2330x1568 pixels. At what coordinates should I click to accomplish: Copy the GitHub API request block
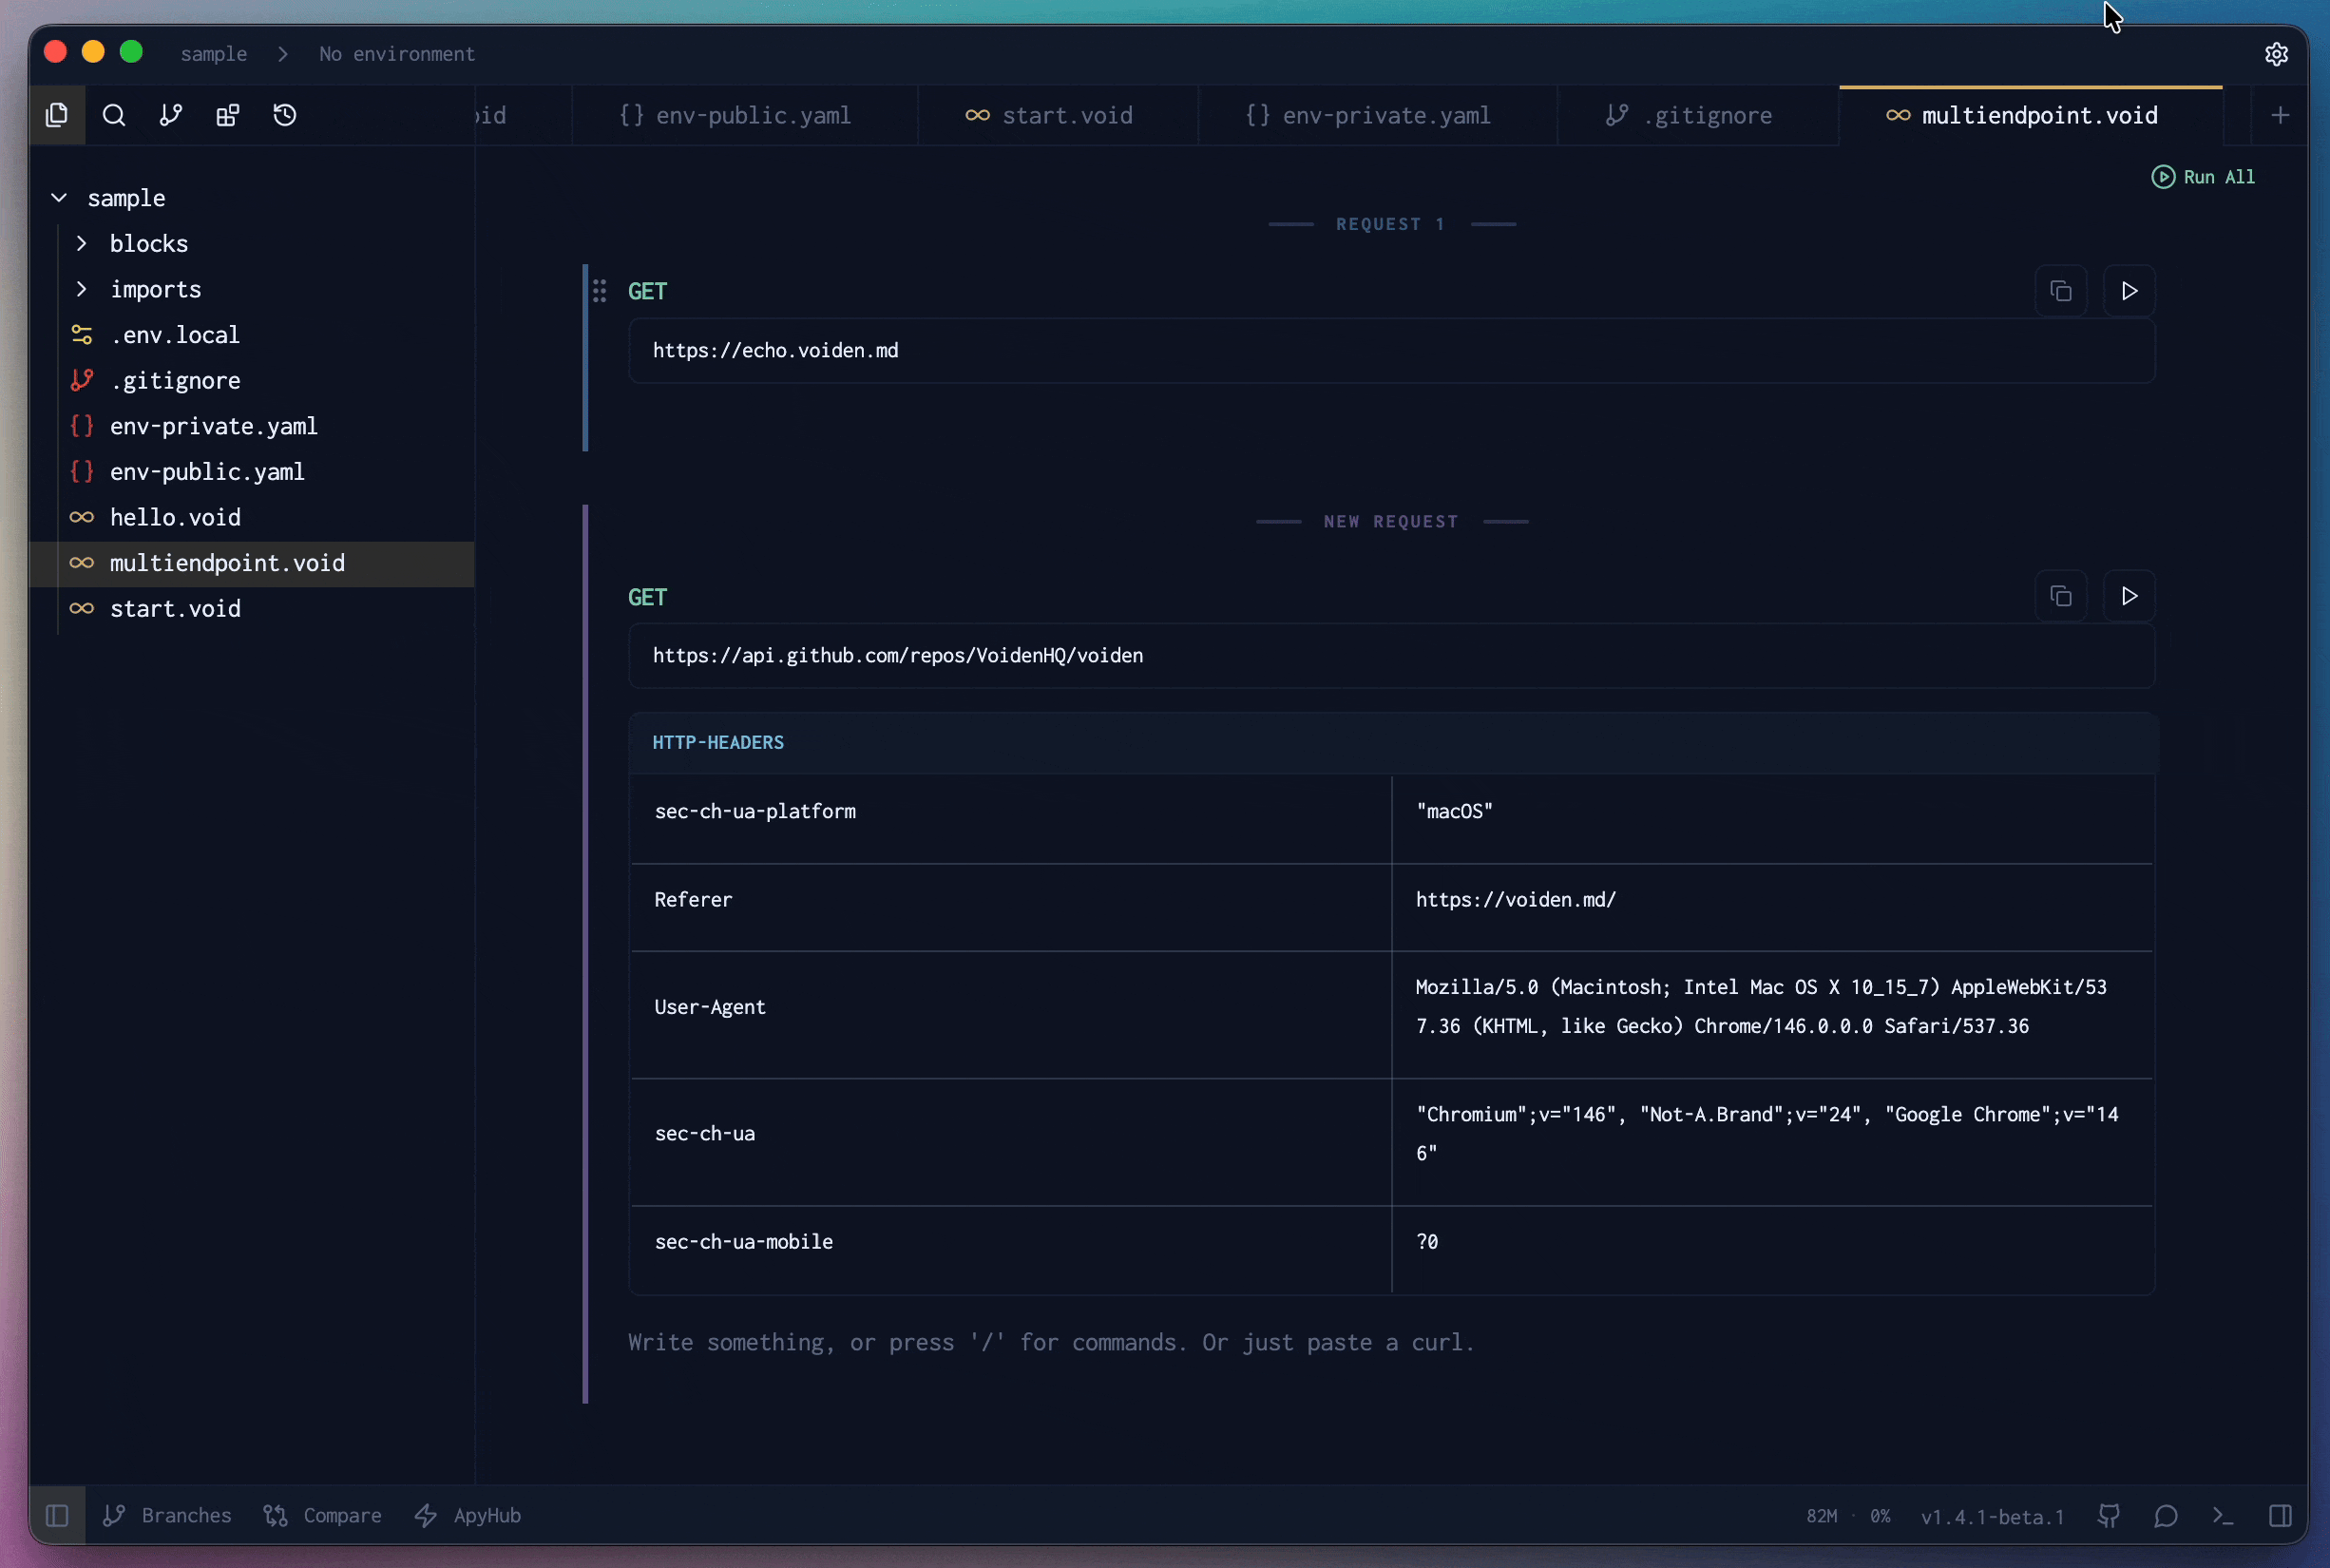click(x=2060, y=597)
